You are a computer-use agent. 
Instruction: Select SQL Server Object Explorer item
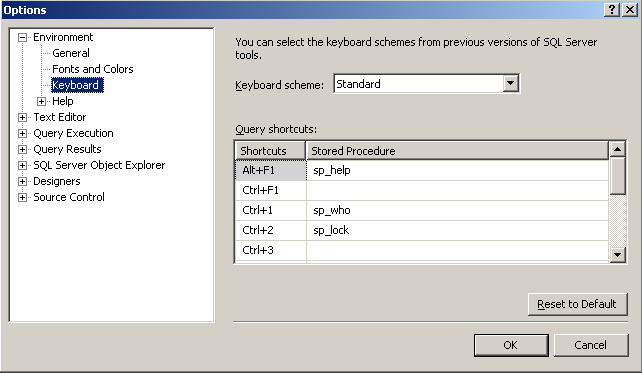[99, 165]
